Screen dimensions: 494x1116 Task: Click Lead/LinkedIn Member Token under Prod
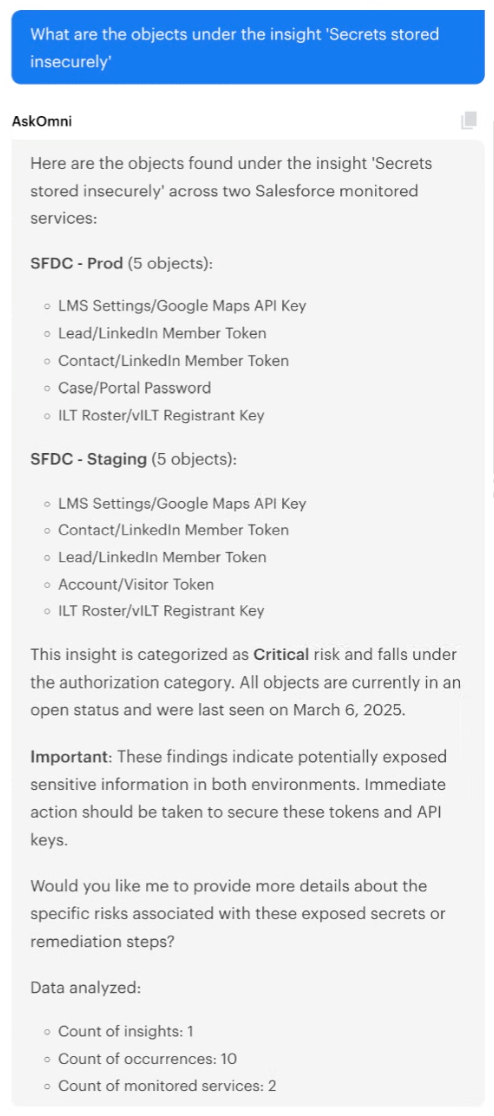pos(162,333)
